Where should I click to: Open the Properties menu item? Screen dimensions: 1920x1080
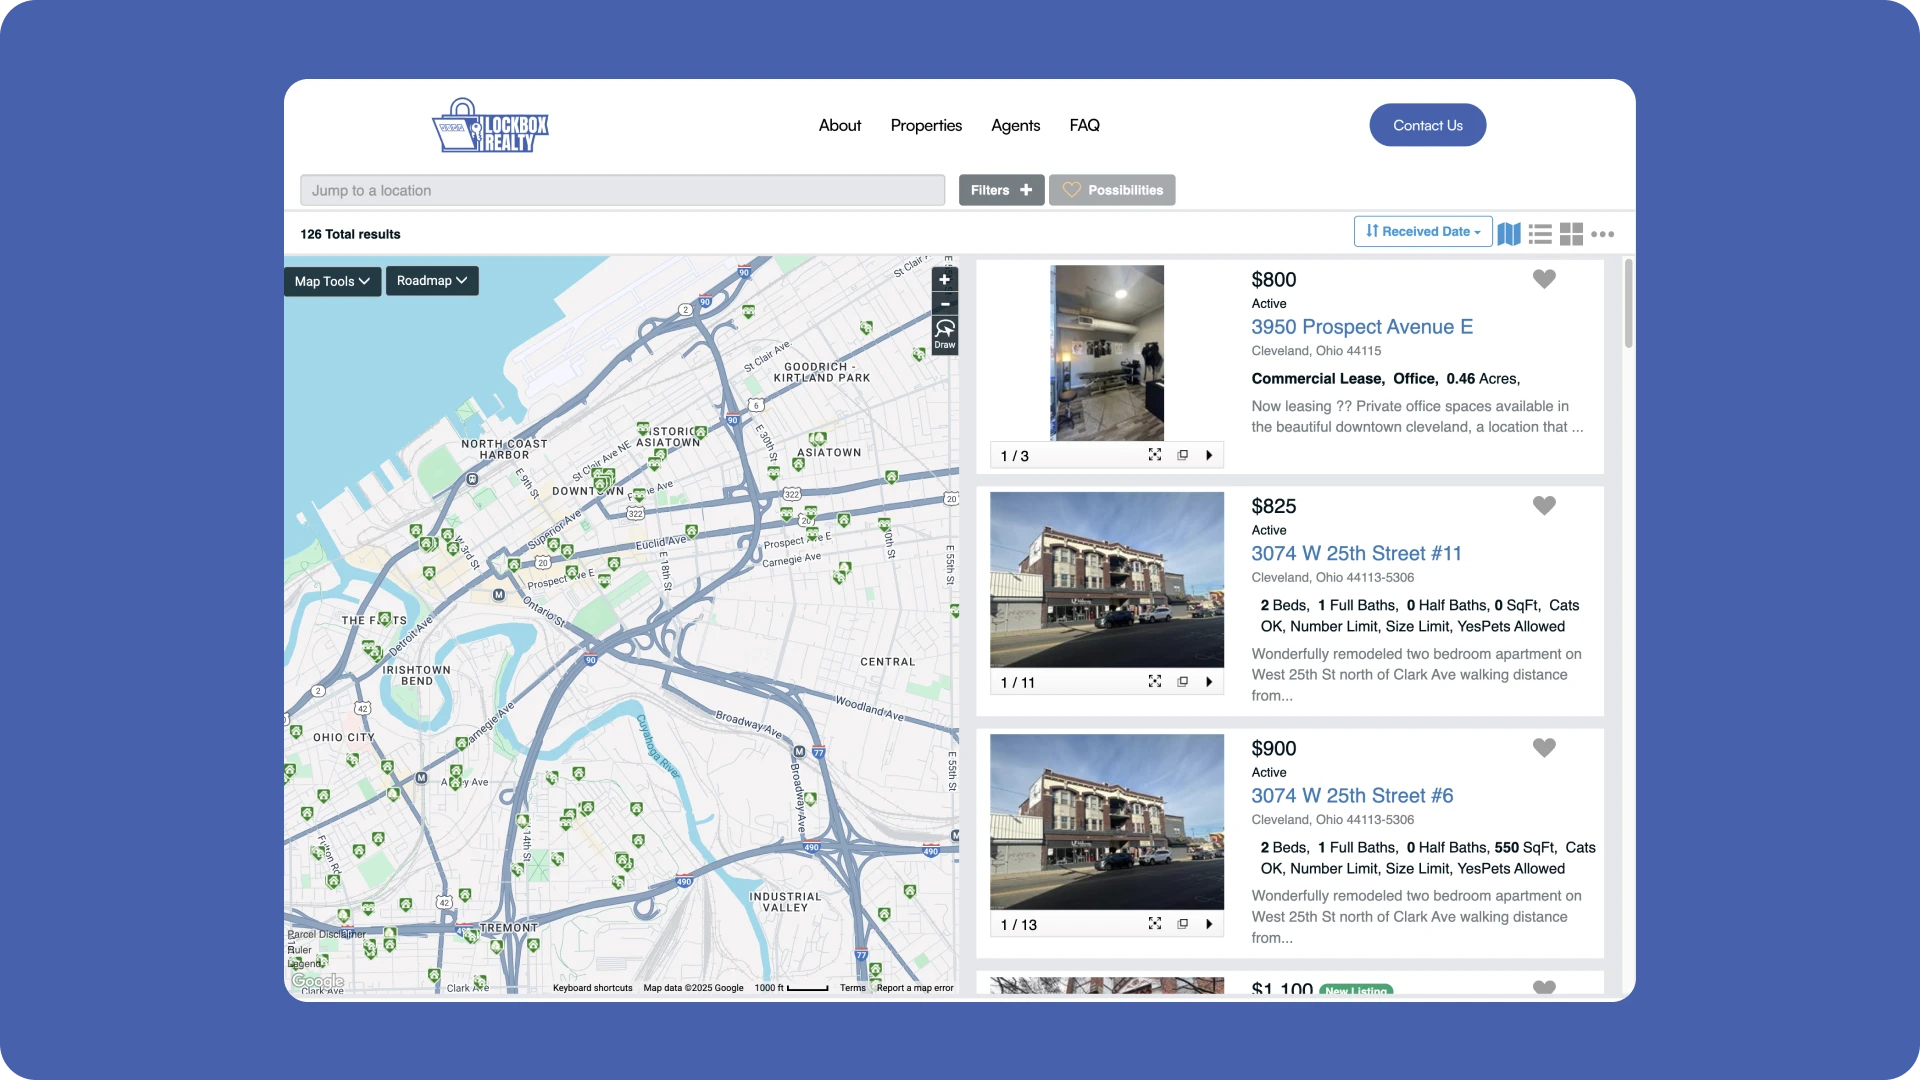point(926,125)
